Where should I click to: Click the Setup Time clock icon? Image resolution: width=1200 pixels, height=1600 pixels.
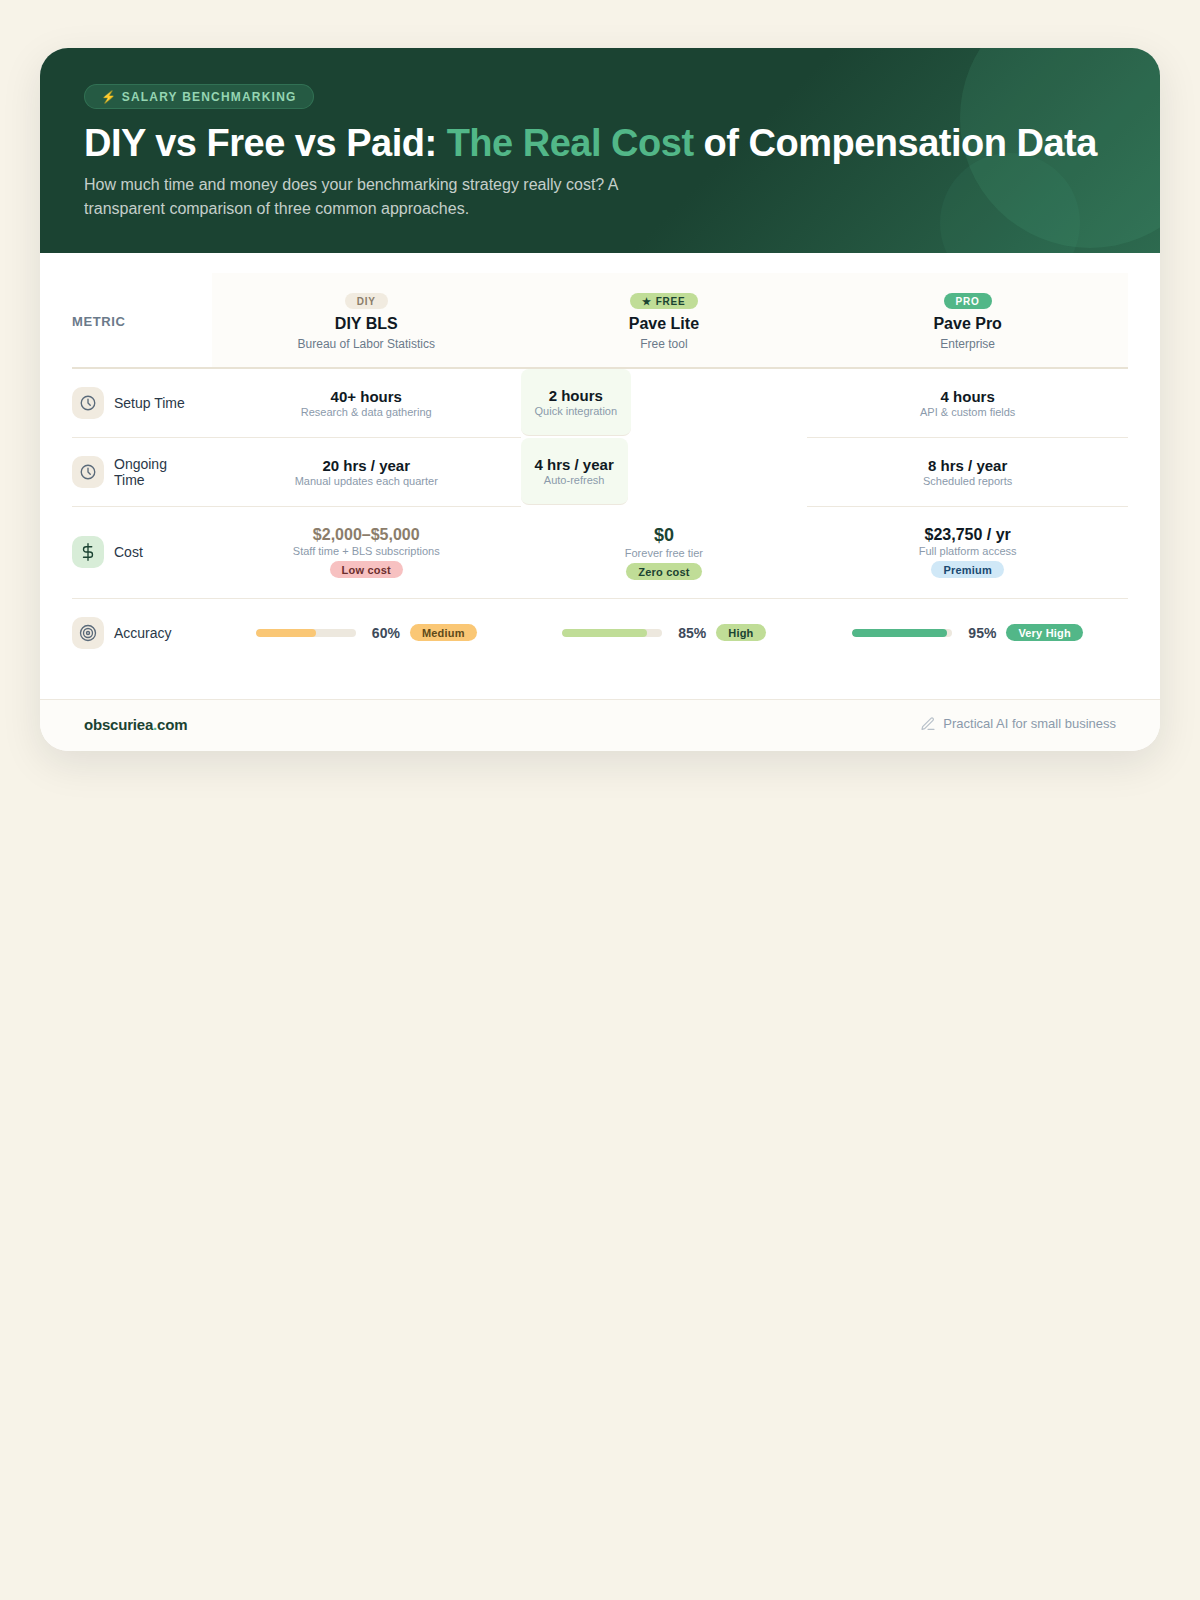(88, 403)
